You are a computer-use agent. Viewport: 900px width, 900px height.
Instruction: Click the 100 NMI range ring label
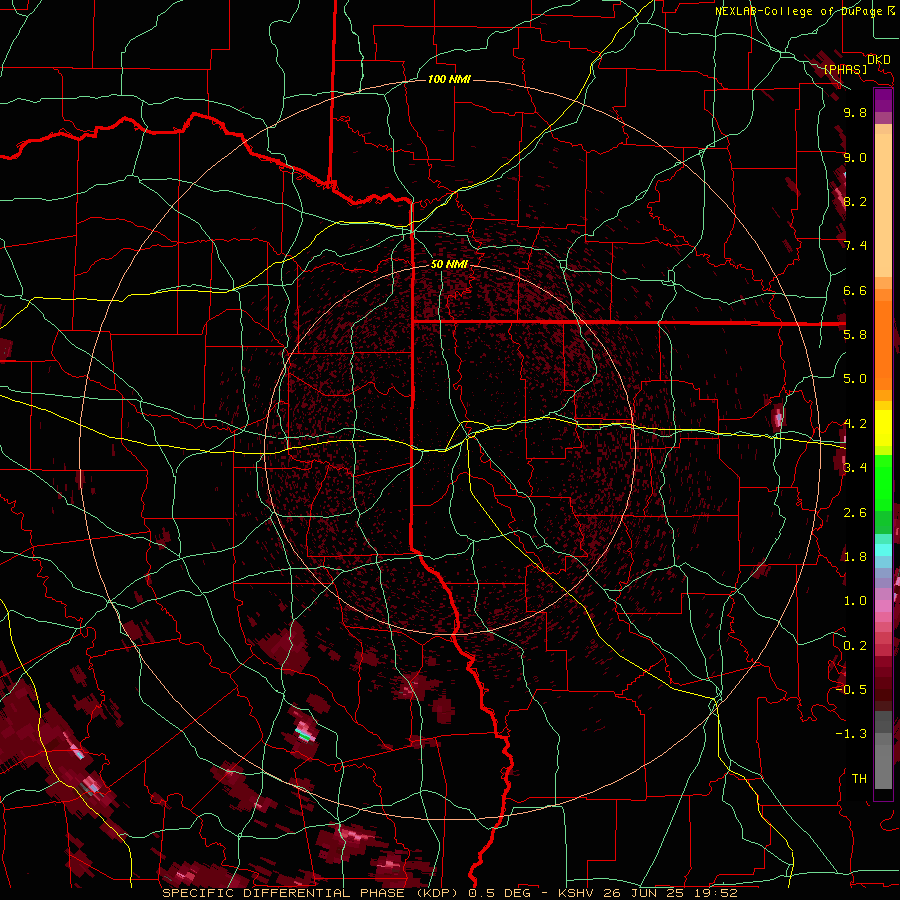pyautogui.click(x=449, y=79)
